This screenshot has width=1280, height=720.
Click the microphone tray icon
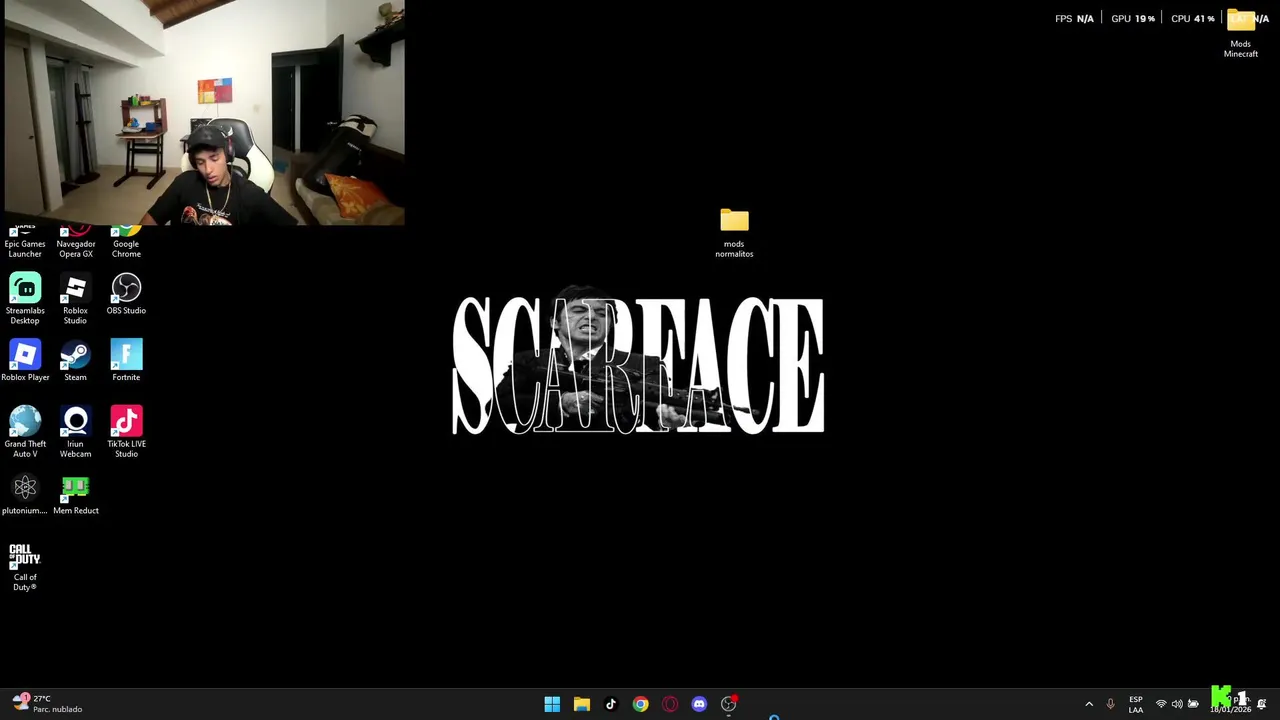coord(1110,704)
